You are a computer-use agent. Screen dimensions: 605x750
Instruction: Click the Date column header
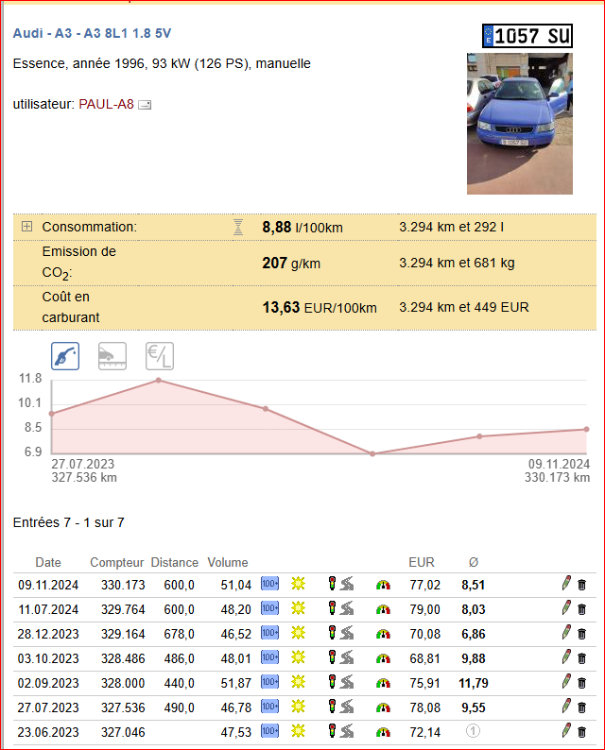(48, 562)
